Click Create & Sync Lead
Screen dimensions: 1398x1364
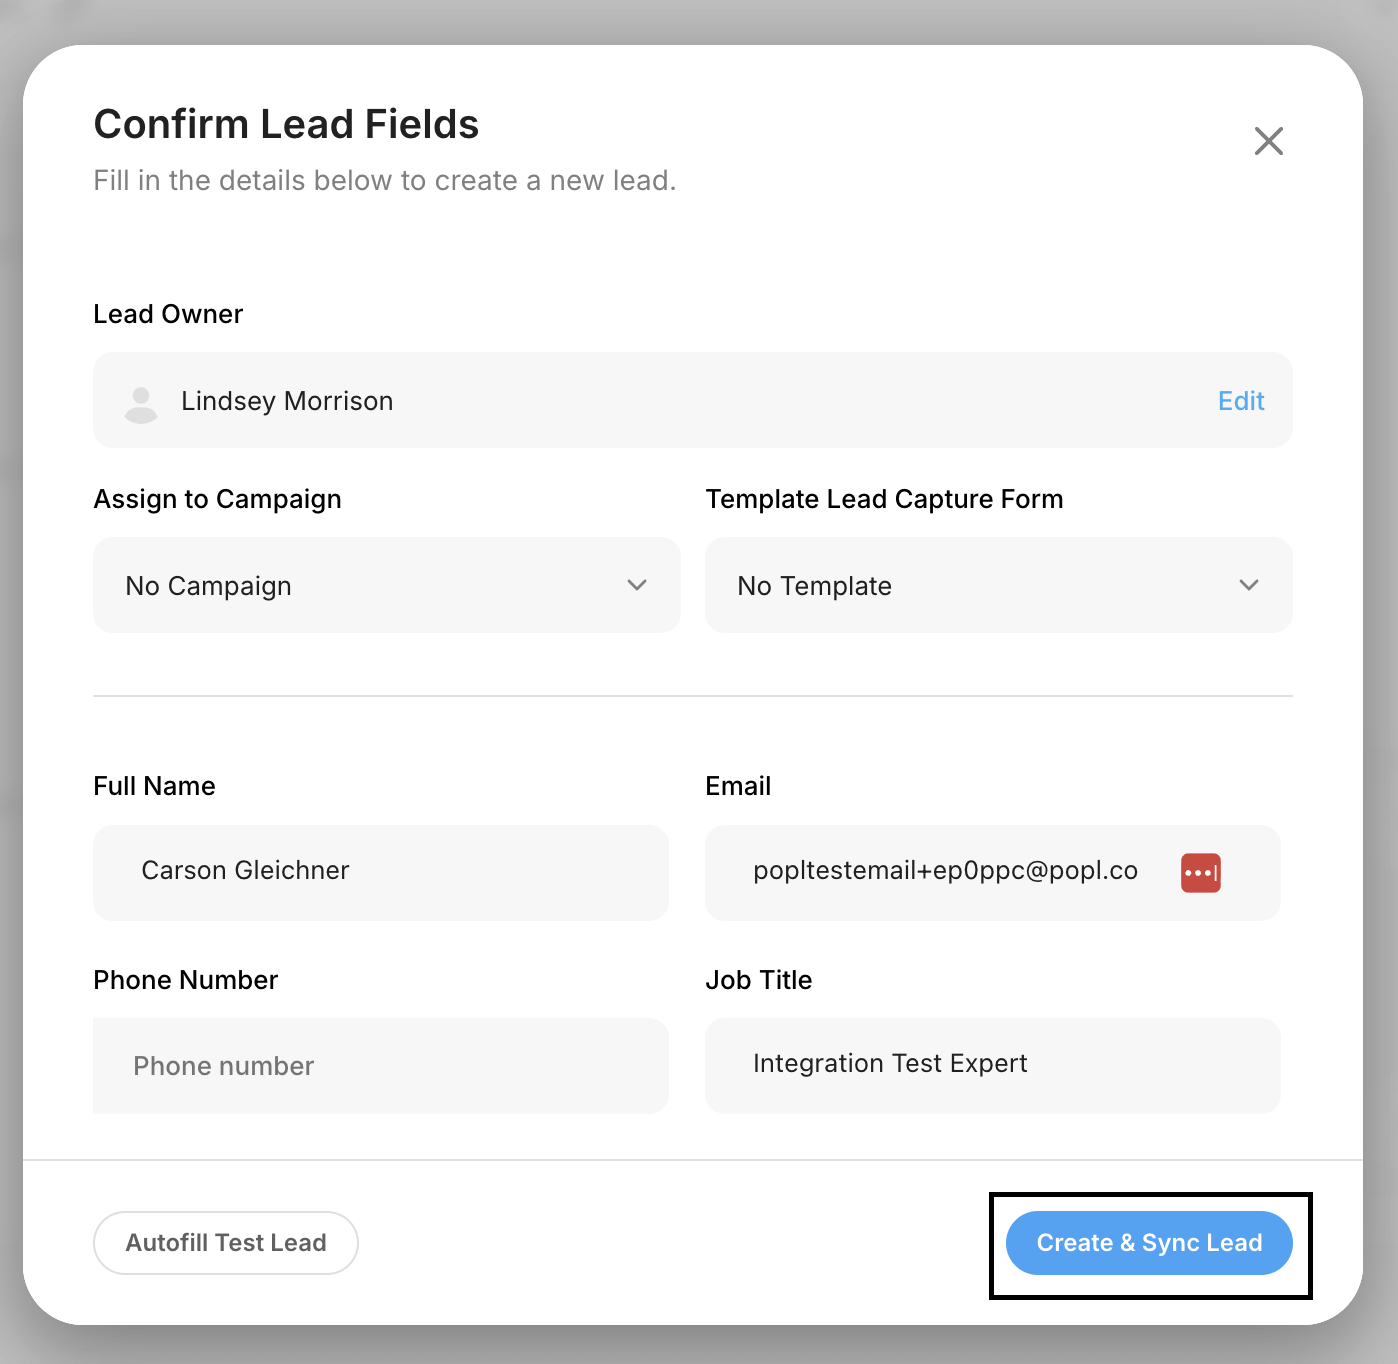(x=1149, y=1243)
